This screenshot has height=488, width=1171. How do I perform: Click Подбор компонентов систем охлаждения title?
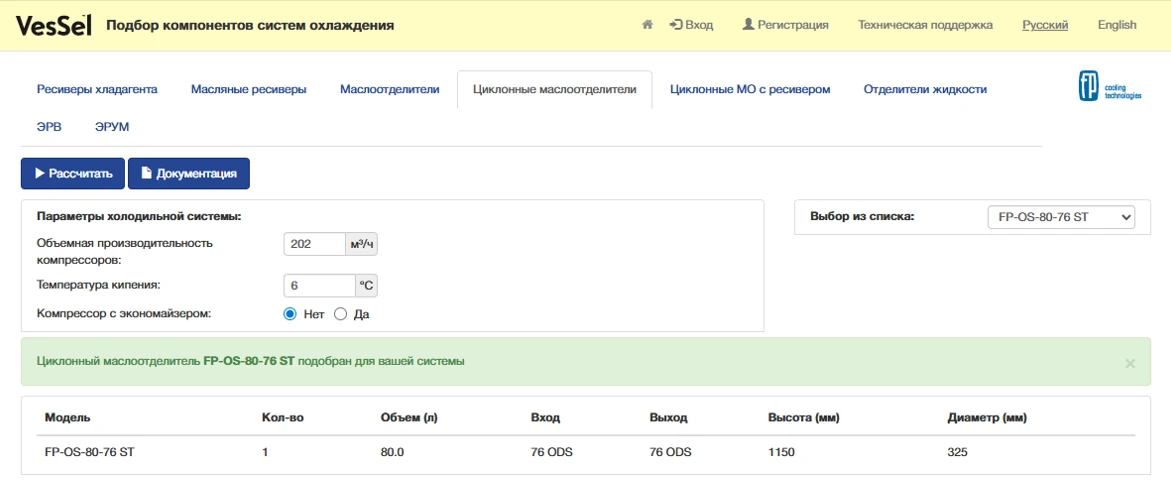tap(250, 25)
